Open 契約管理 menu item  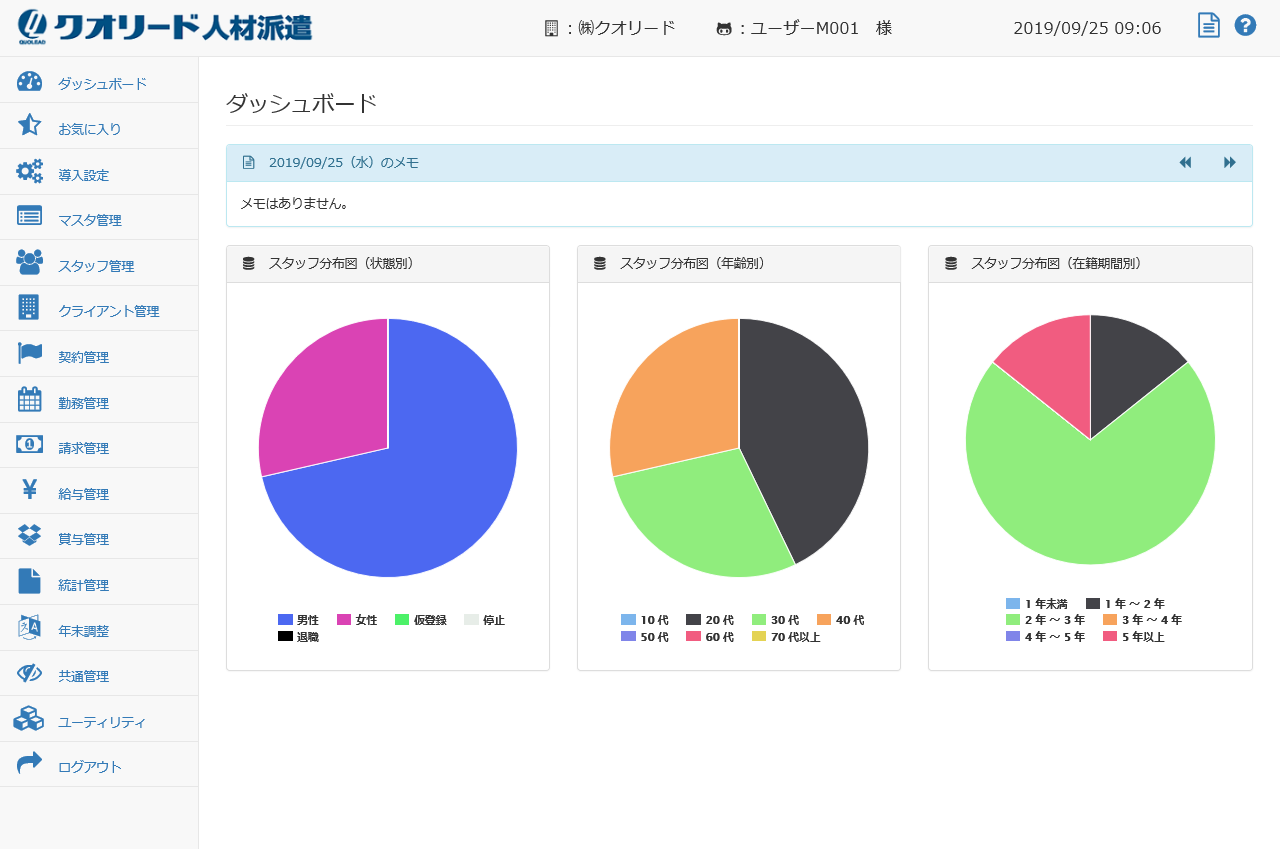[x=84, y=357]
